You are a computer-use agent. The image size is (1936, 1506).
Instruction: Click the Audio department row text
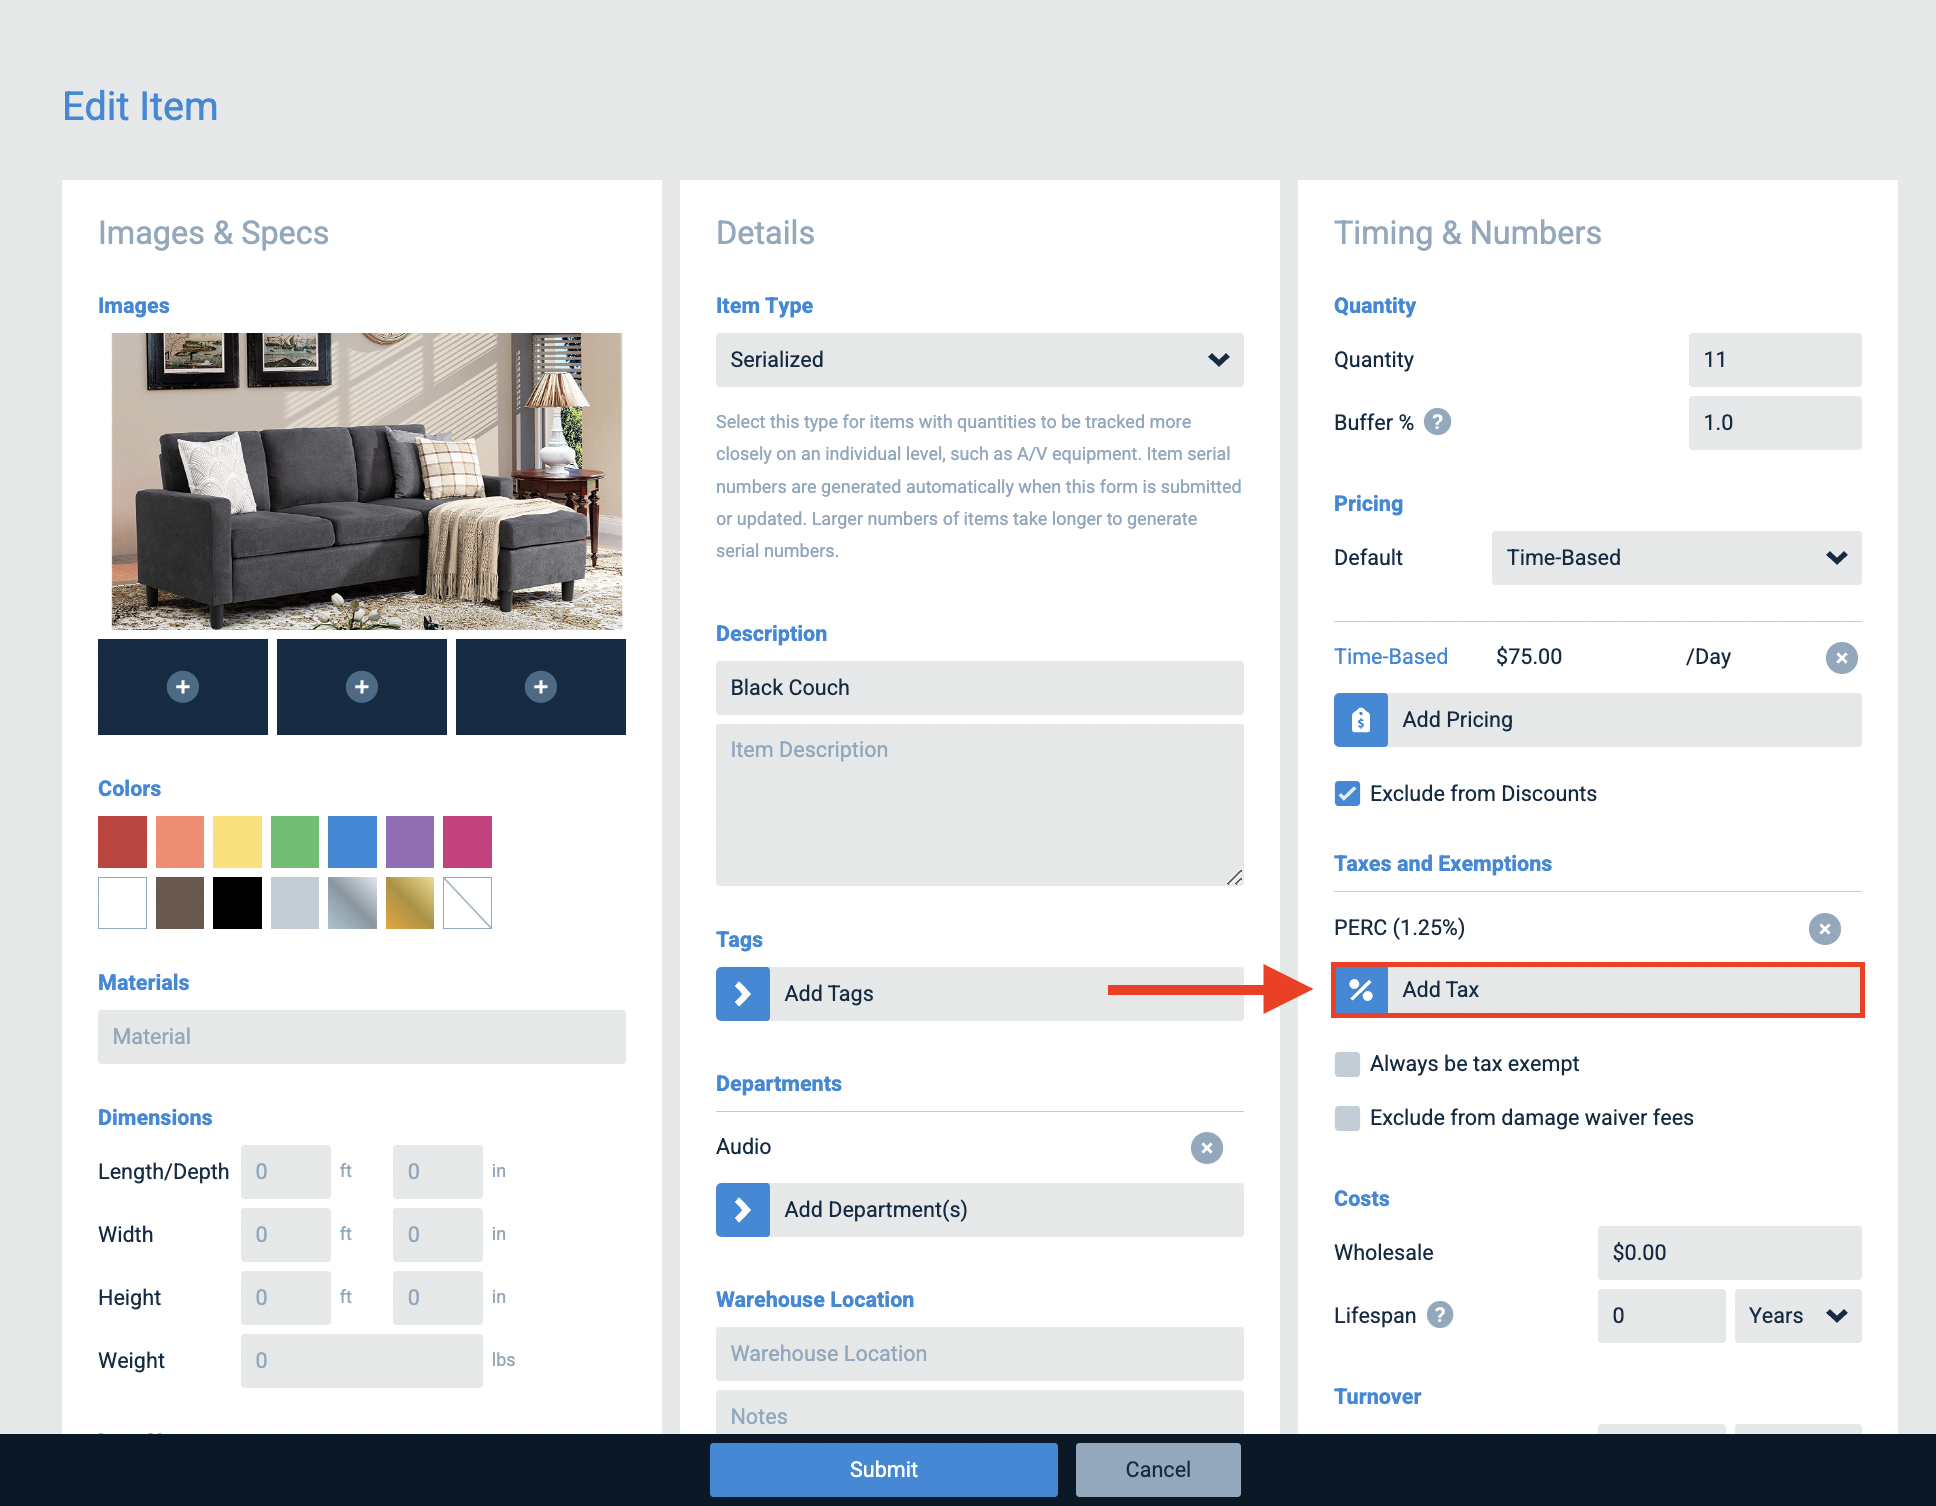[x=744, y=1147]
